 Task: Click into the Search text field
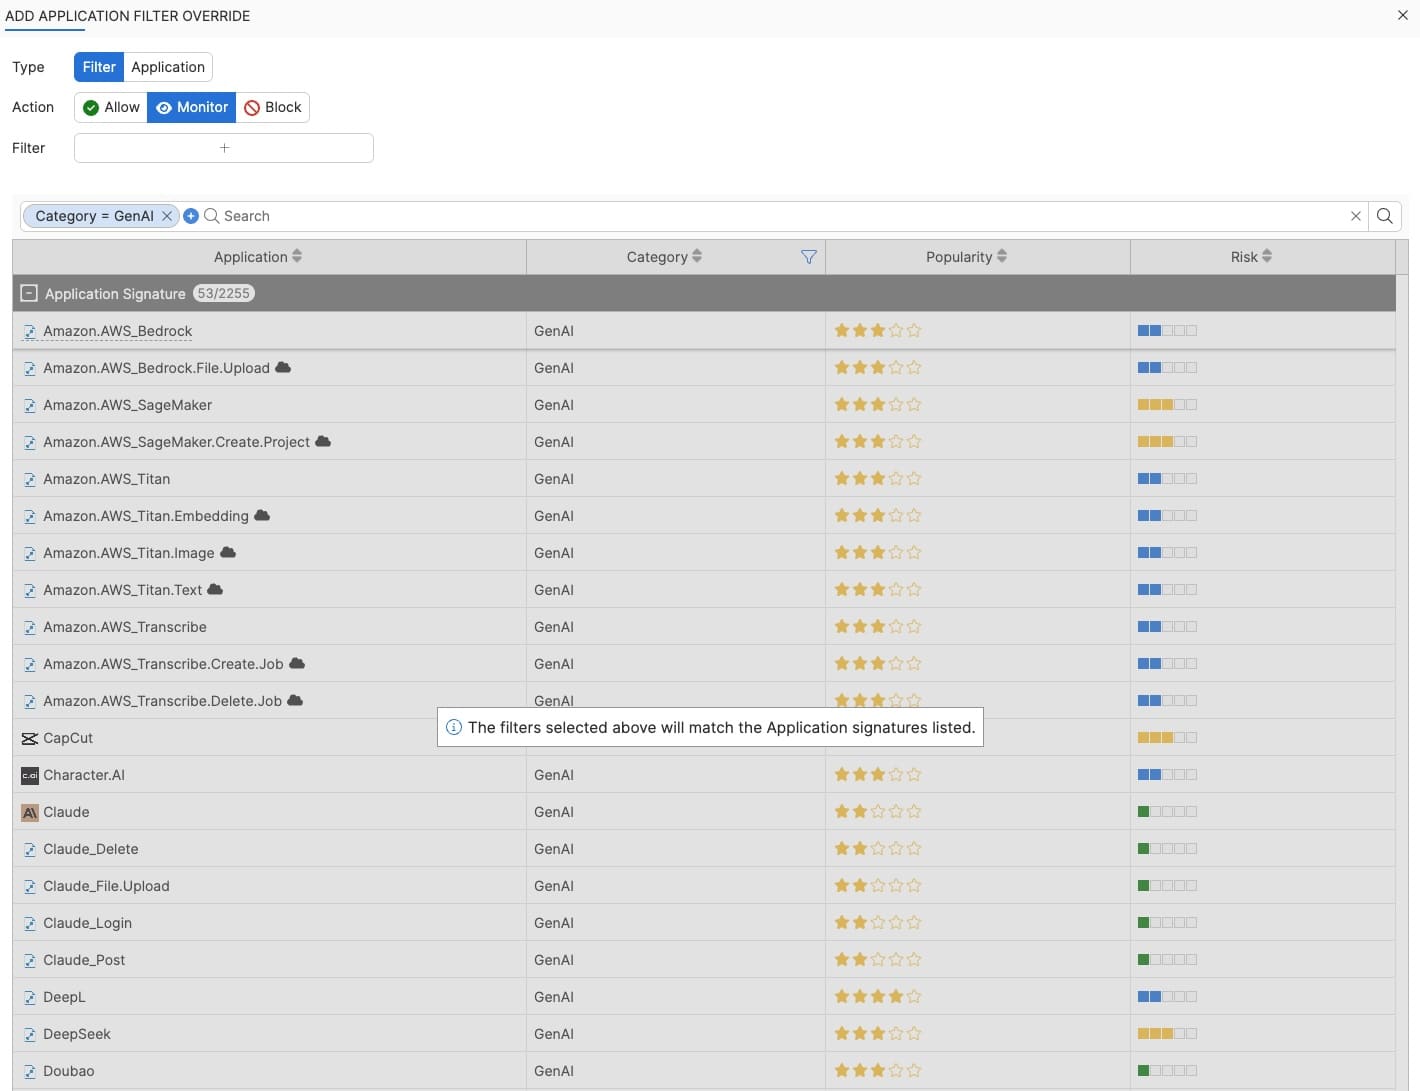780,216
